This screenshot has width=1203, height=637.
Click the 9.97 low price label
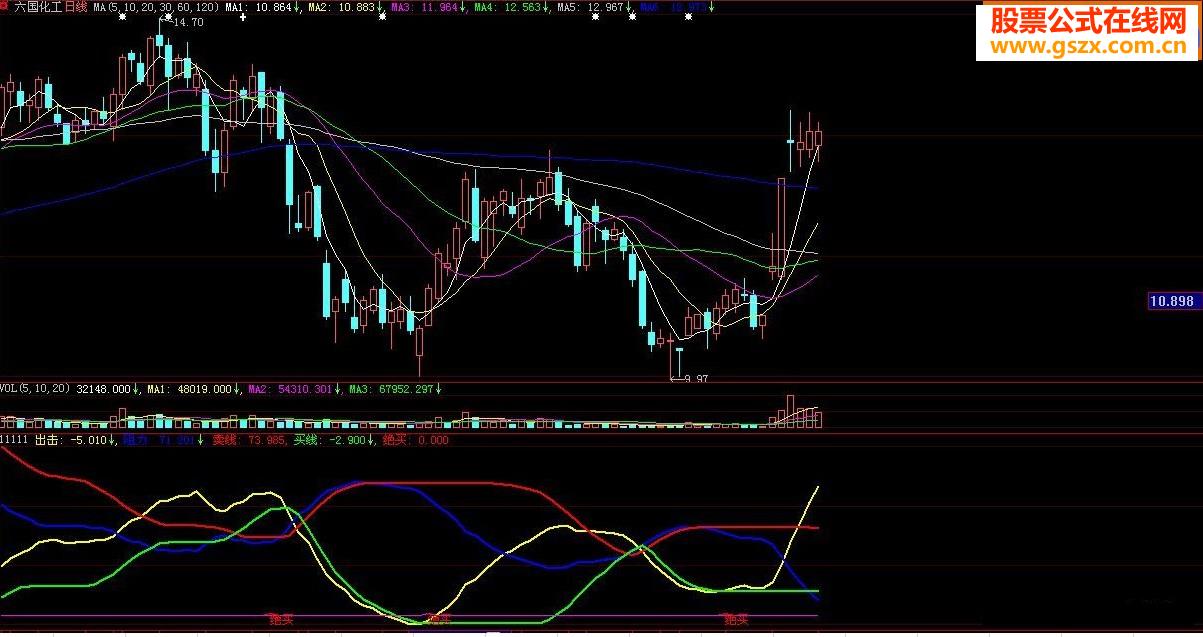coord(695,378)
